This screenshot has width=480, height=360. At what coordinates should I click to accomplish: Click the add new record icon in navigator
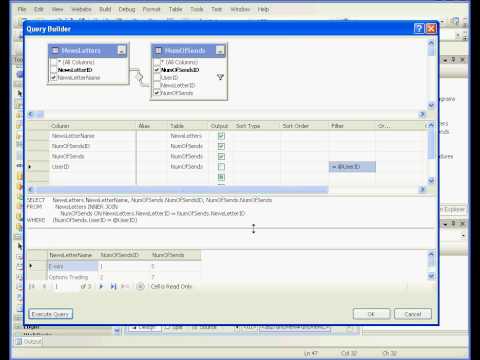point(125,286)
